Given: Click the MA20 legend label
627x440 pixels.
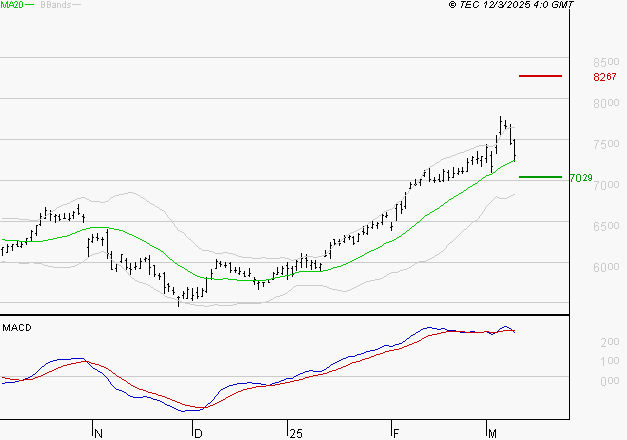Looking at the screenshot, I should click(12, 5).
